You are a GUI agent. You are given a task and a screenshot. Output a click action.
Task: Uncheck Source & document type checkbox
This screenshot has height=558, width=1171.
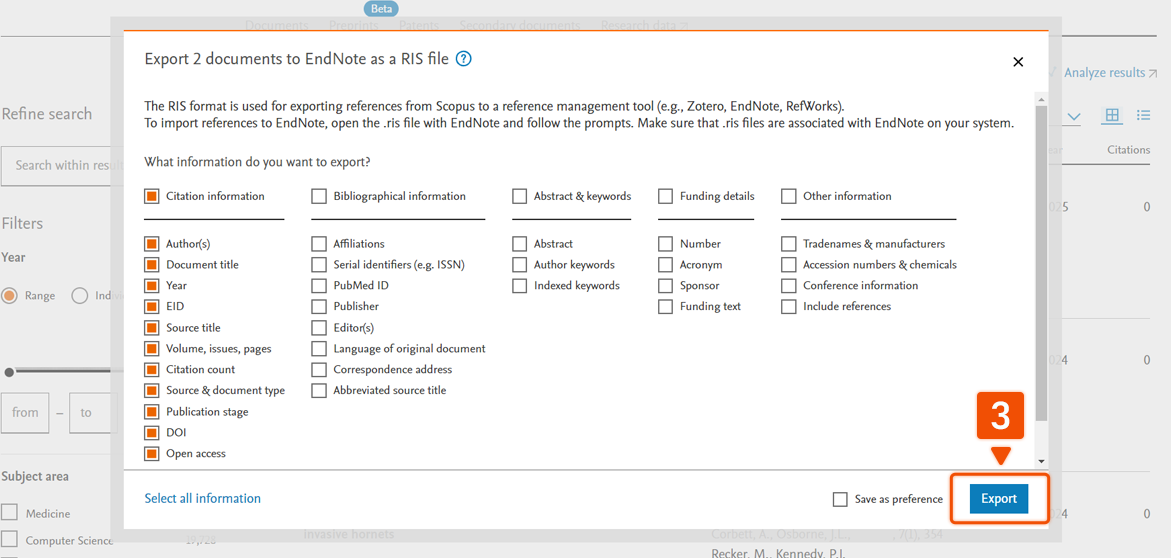(152, 390)
